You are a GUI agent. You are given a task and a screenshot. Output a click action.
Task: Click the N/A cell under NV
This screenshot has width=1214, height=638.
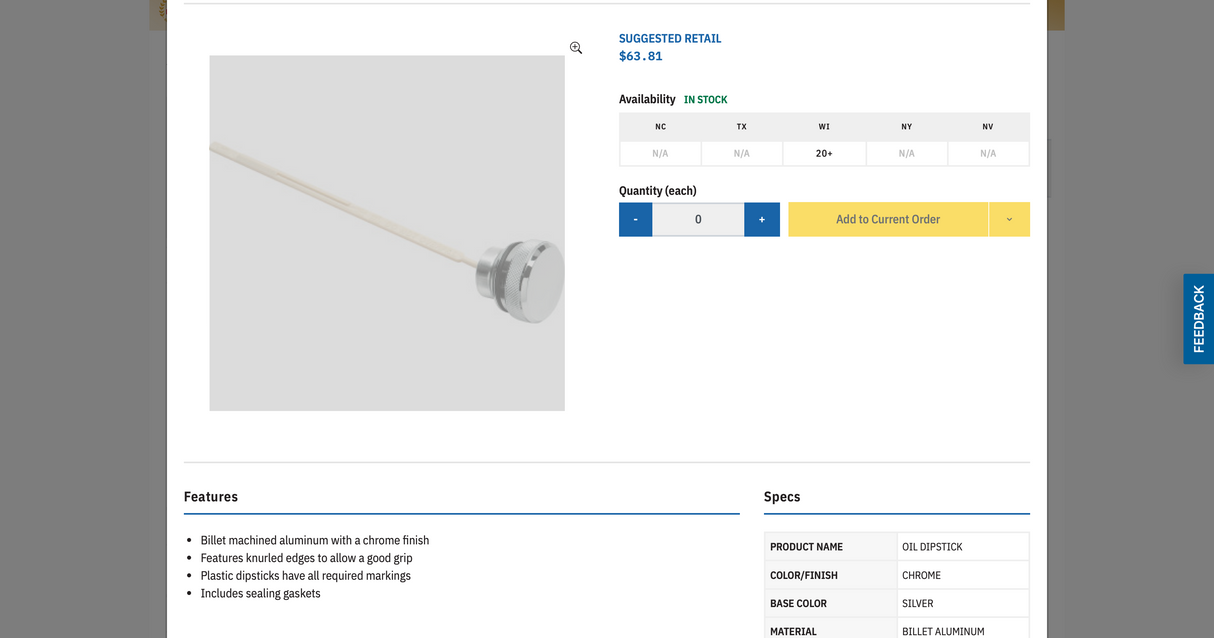(988, 153)
